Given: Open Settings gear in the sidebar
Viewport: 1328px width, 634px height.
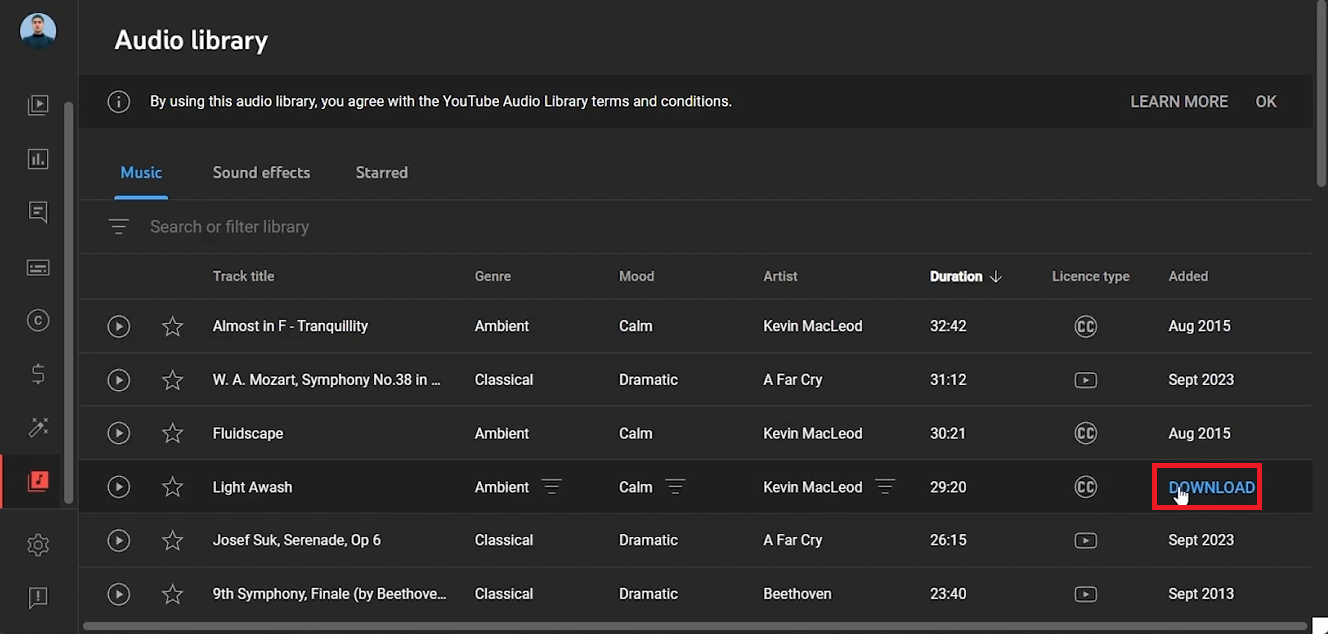Looking at the screenshot, I should tap(38, 545).
